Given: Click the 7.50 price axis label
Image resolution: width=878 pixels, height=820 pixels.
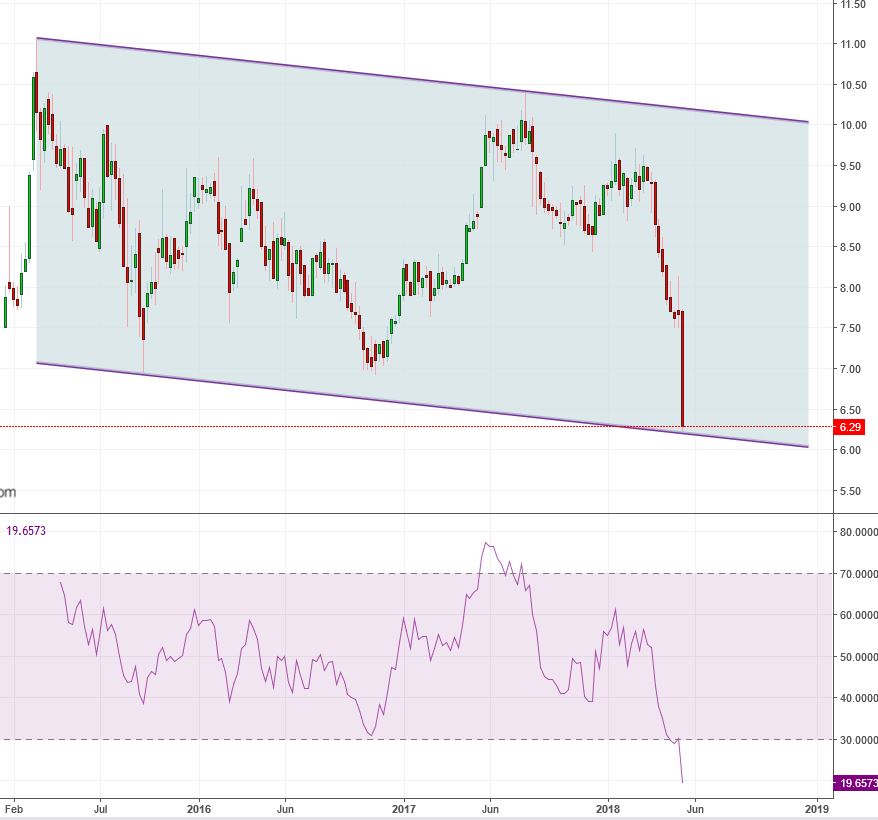Looking at the screenshot, I should point(850,328).
